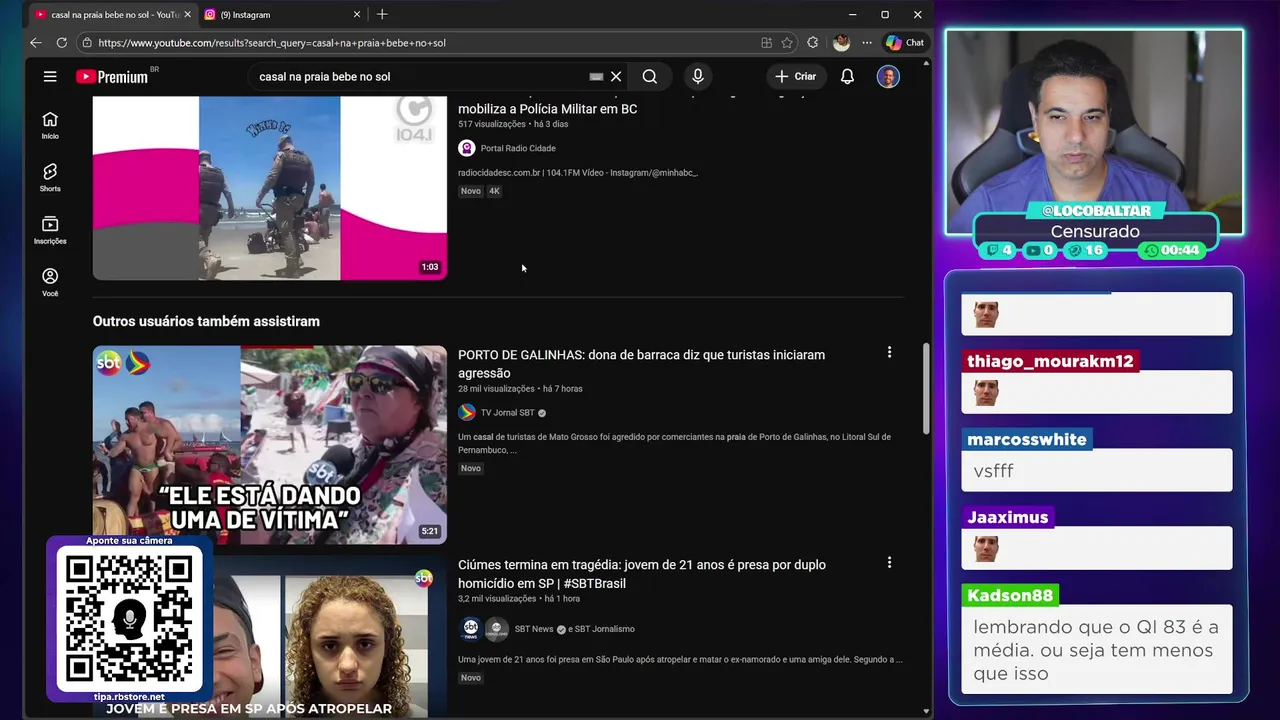Image resolution: width=1280 pixels, height=720 pixels.
Task: Click the QR code overlay
Action: [x=129, y=618]
